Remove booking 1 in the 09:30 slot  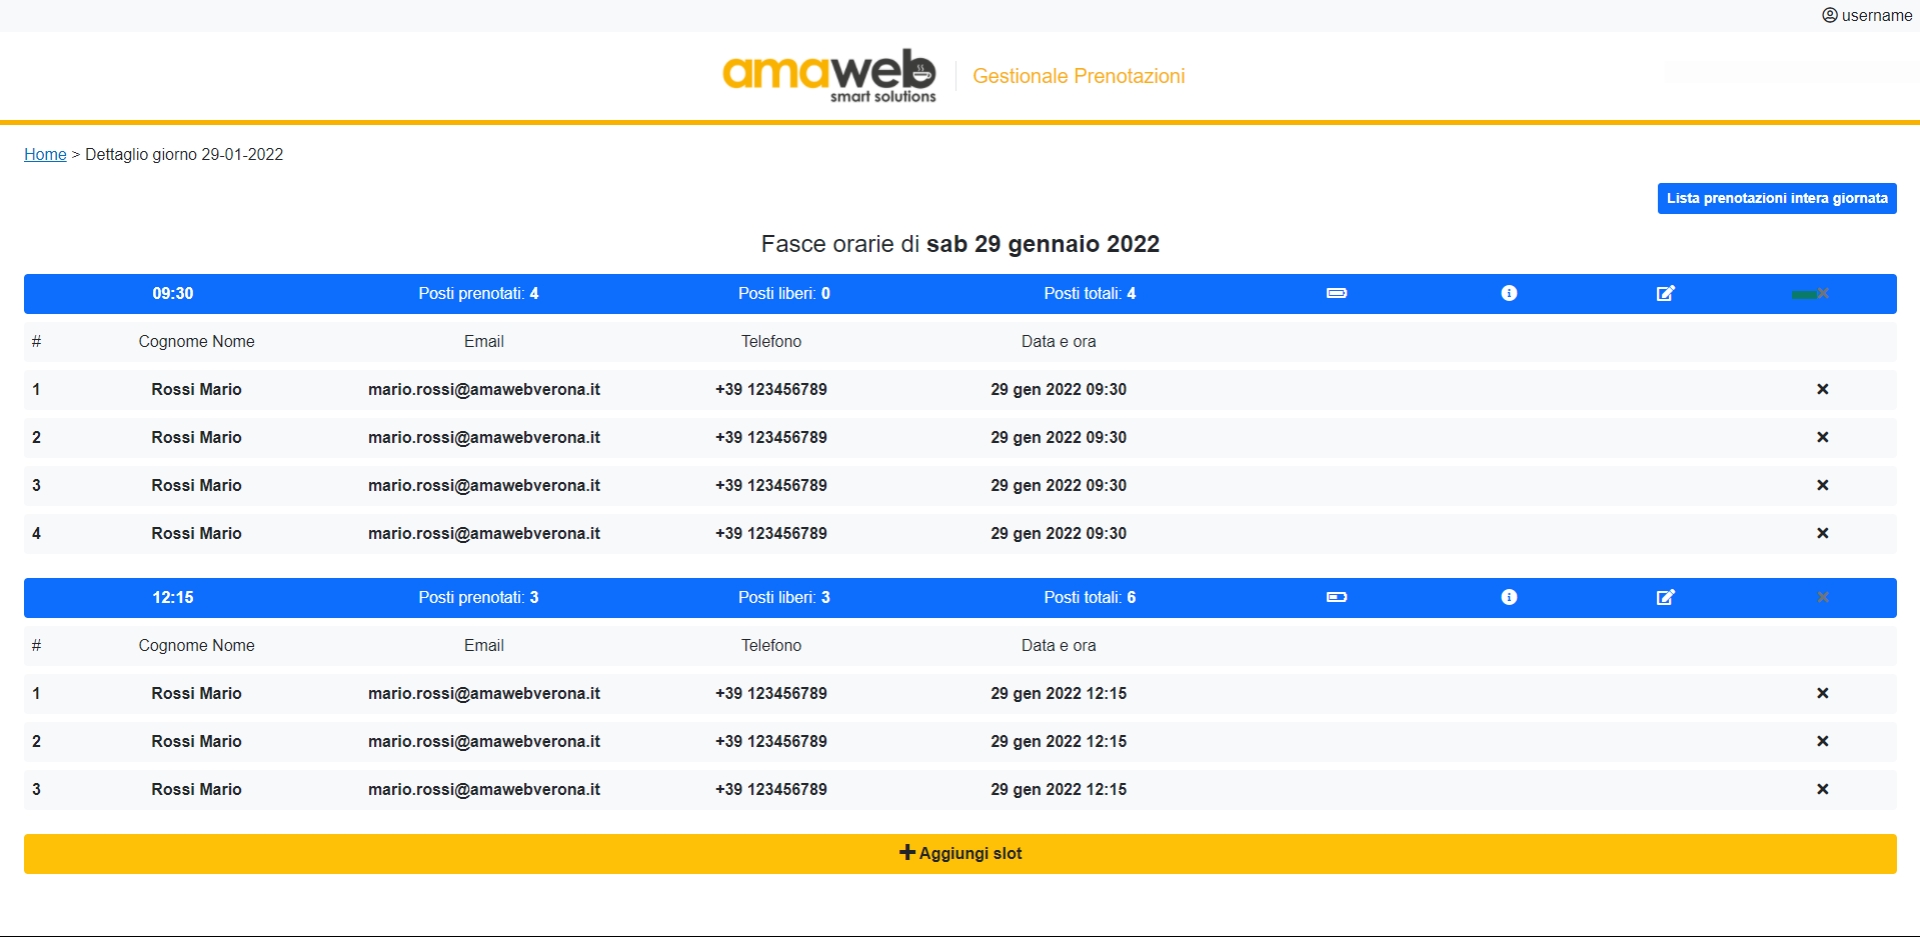pos(1822,389)
